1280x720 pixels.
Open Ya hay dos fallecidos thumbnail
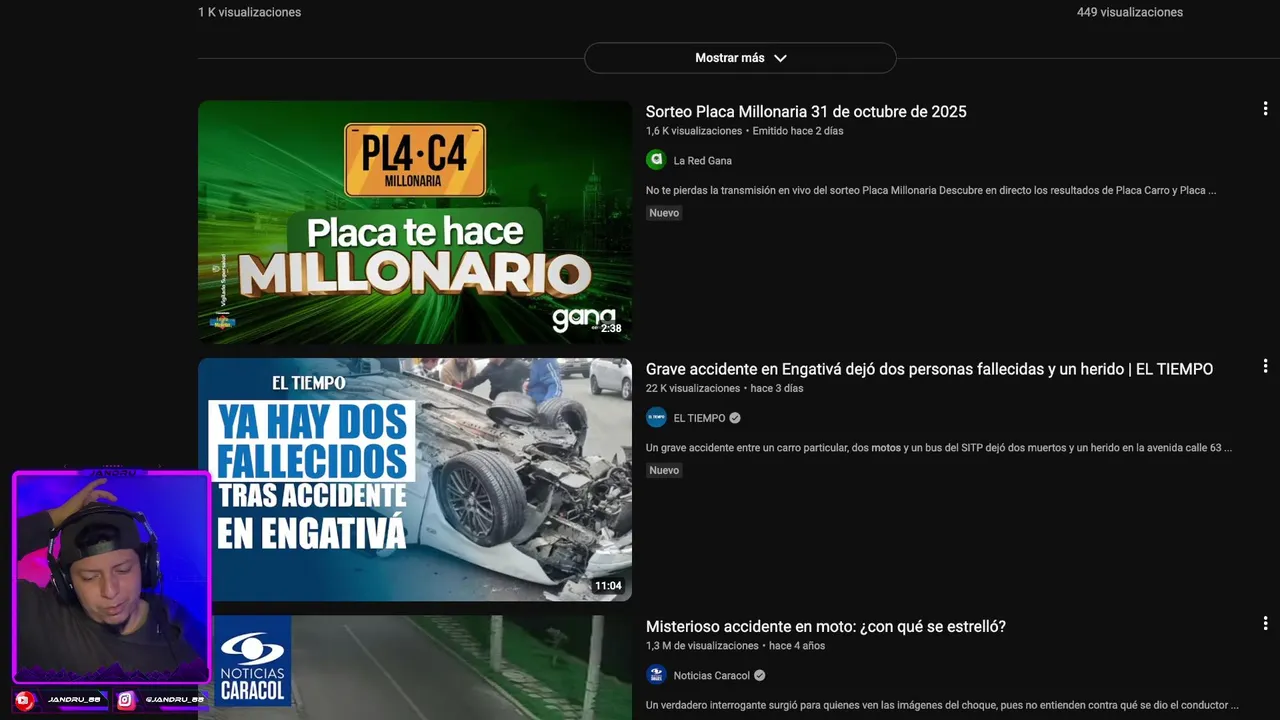click(415, 480)
